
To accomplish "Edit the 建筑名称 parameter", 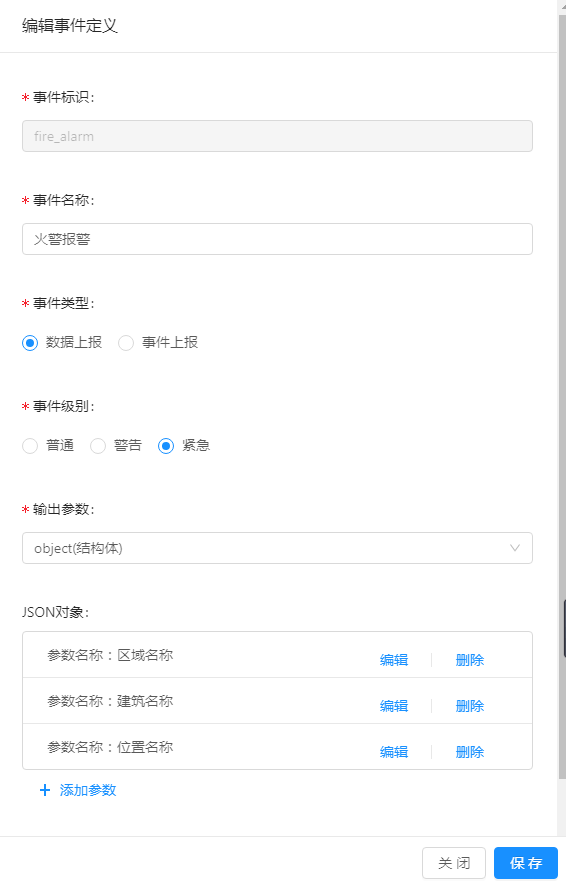I will pos(394,706).
